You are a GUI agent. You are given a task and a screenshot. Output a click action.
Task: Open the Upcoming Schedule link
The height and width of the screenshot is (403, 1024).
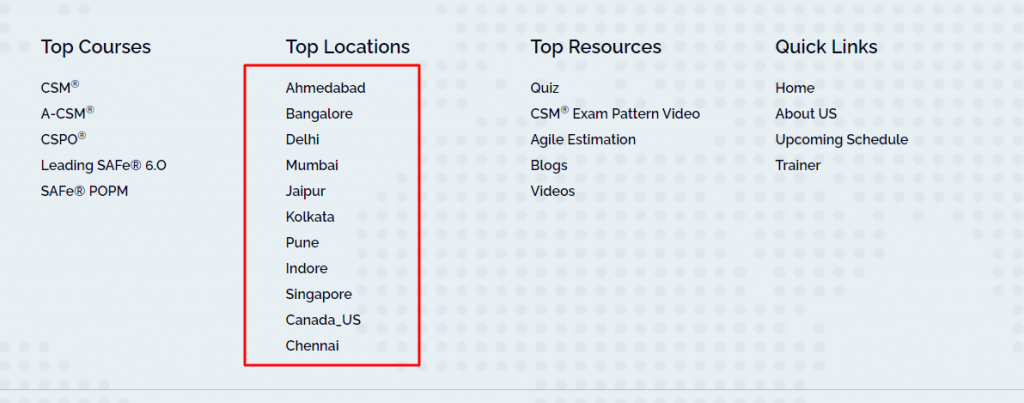pos(841,140)
